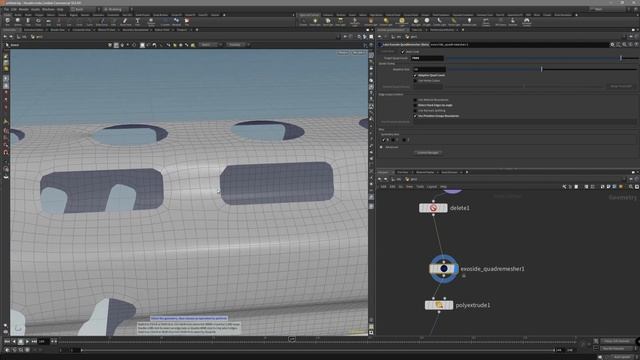Select the Tube shelf tool
640x360 pixels.
(28, 21)
